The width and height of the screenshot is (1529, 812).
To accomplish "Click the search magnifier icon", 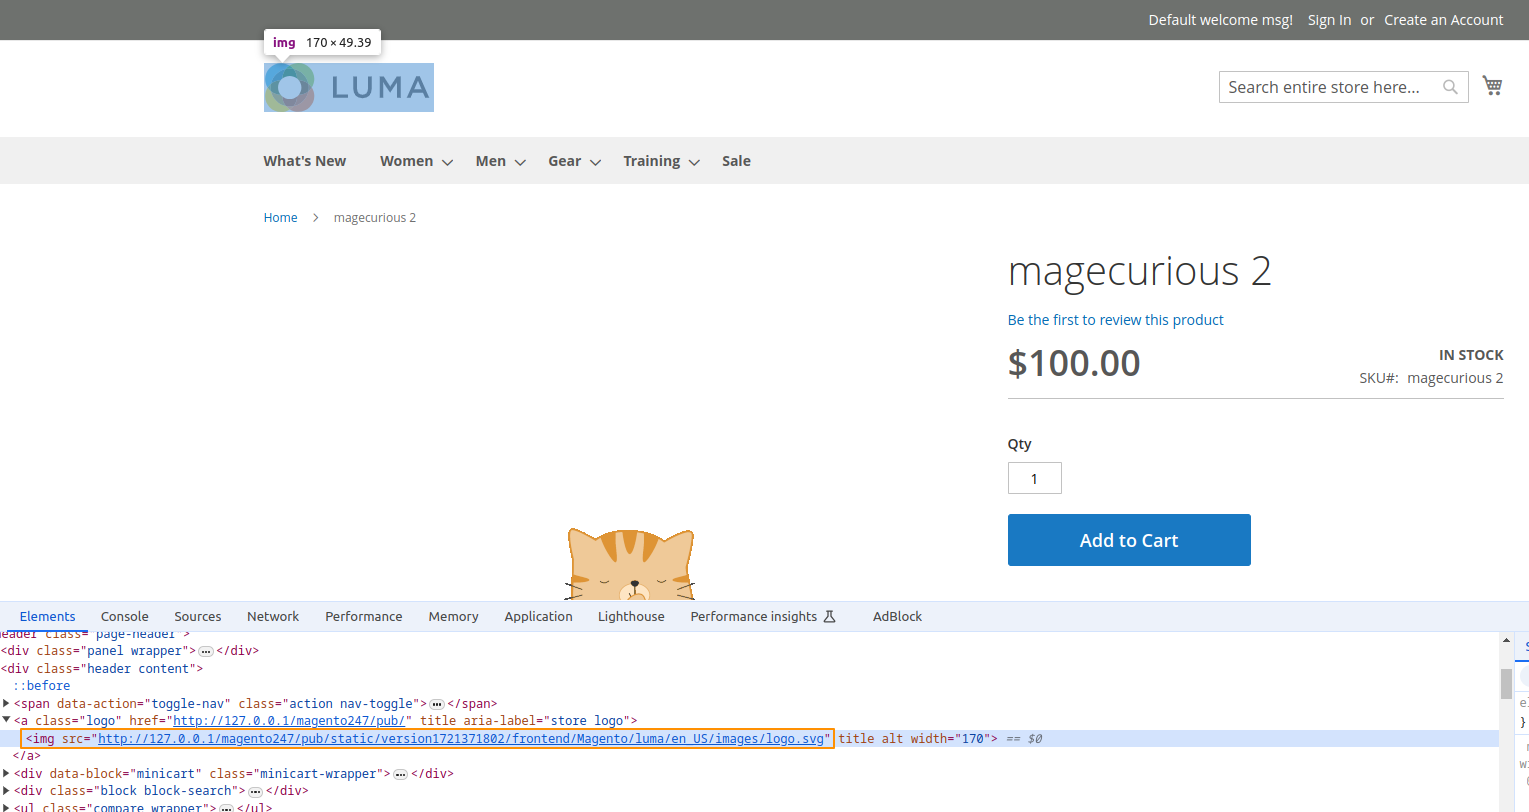I will (1450, 87).
